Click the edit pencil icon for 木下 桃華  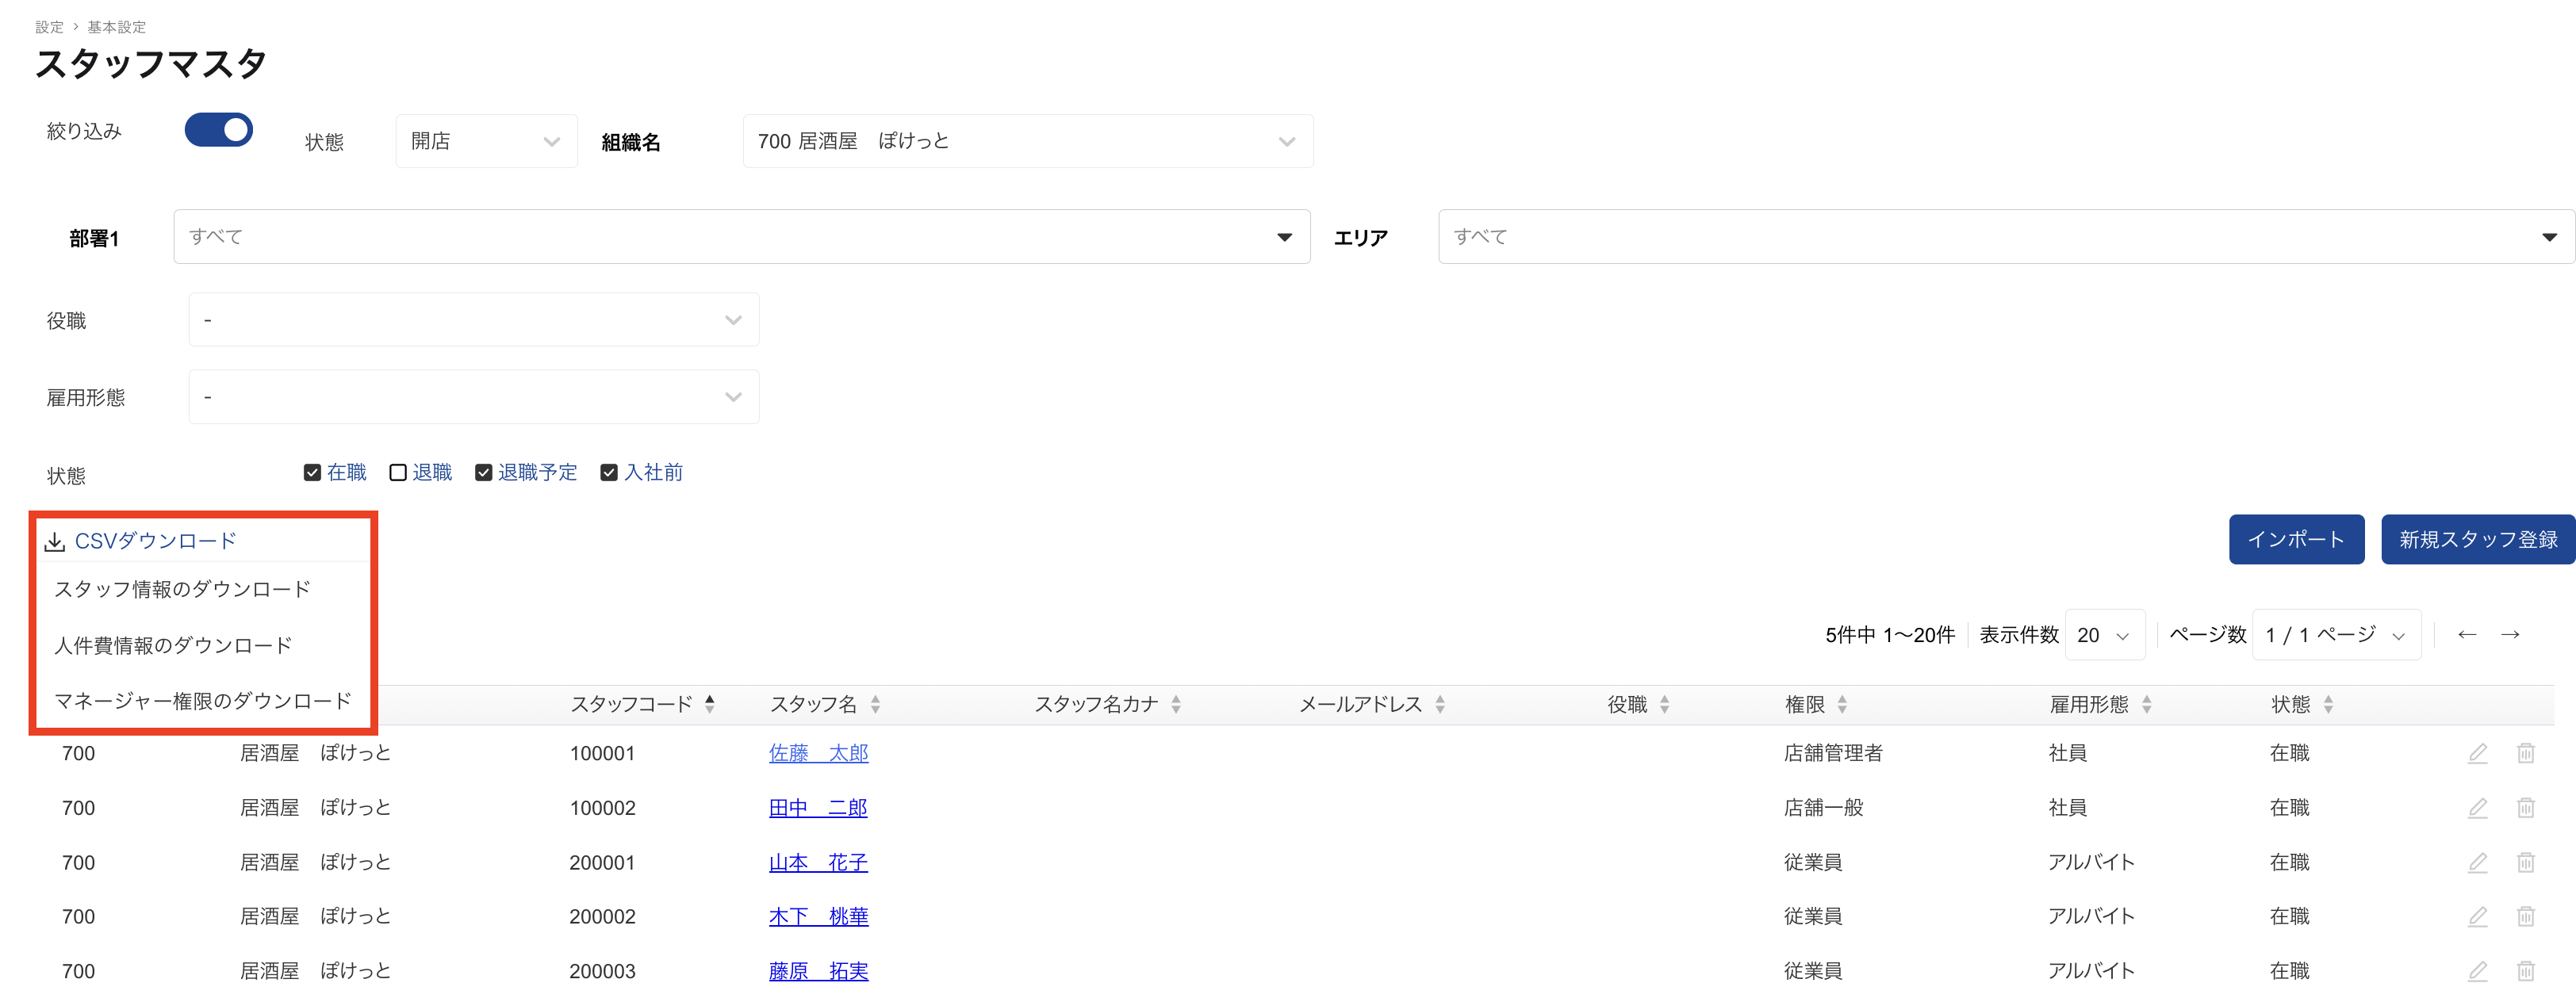pos(2477,916)
